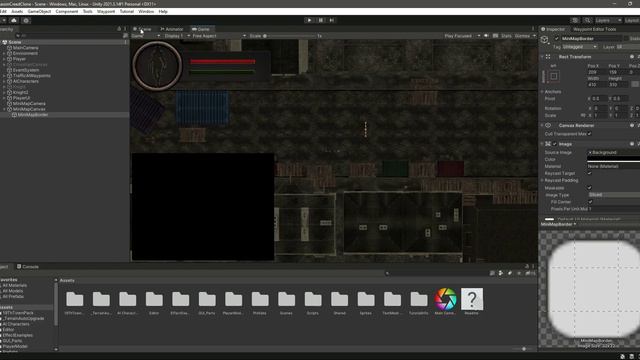640x360 pixels.
Task: Open the Inspector tab
Action: click(553, 29)
